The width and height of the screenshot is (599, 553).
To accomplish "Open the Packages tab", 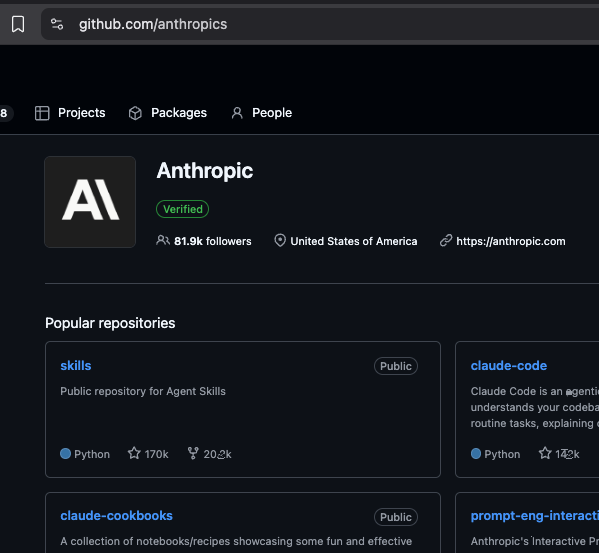I will click(x=168, y=113).
